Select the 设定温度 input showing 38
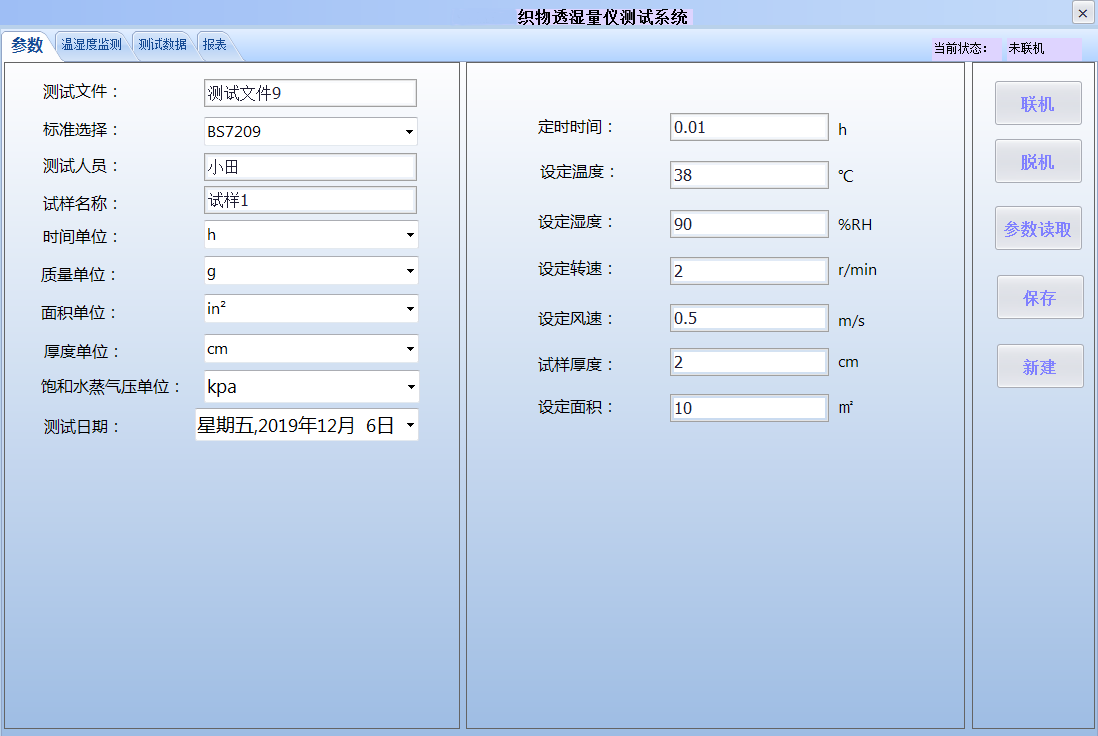 pyautogui.click(x=748, y=174)
